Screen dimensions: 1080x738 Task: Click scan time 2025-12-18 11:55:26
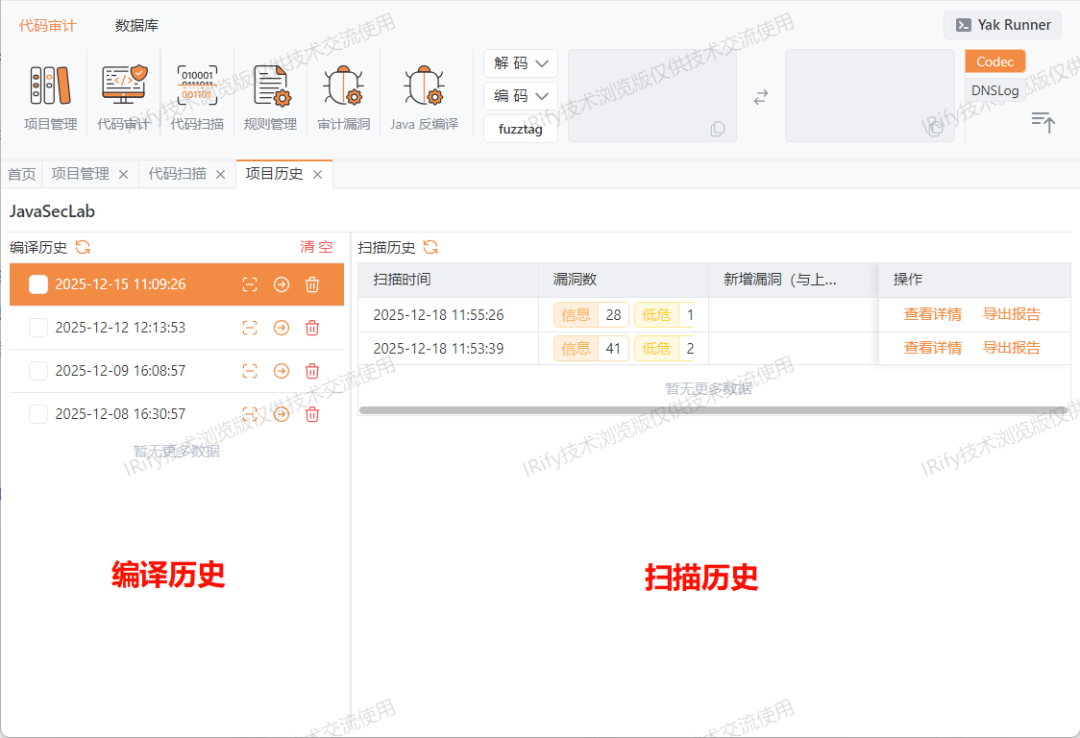tap(439, 315)
